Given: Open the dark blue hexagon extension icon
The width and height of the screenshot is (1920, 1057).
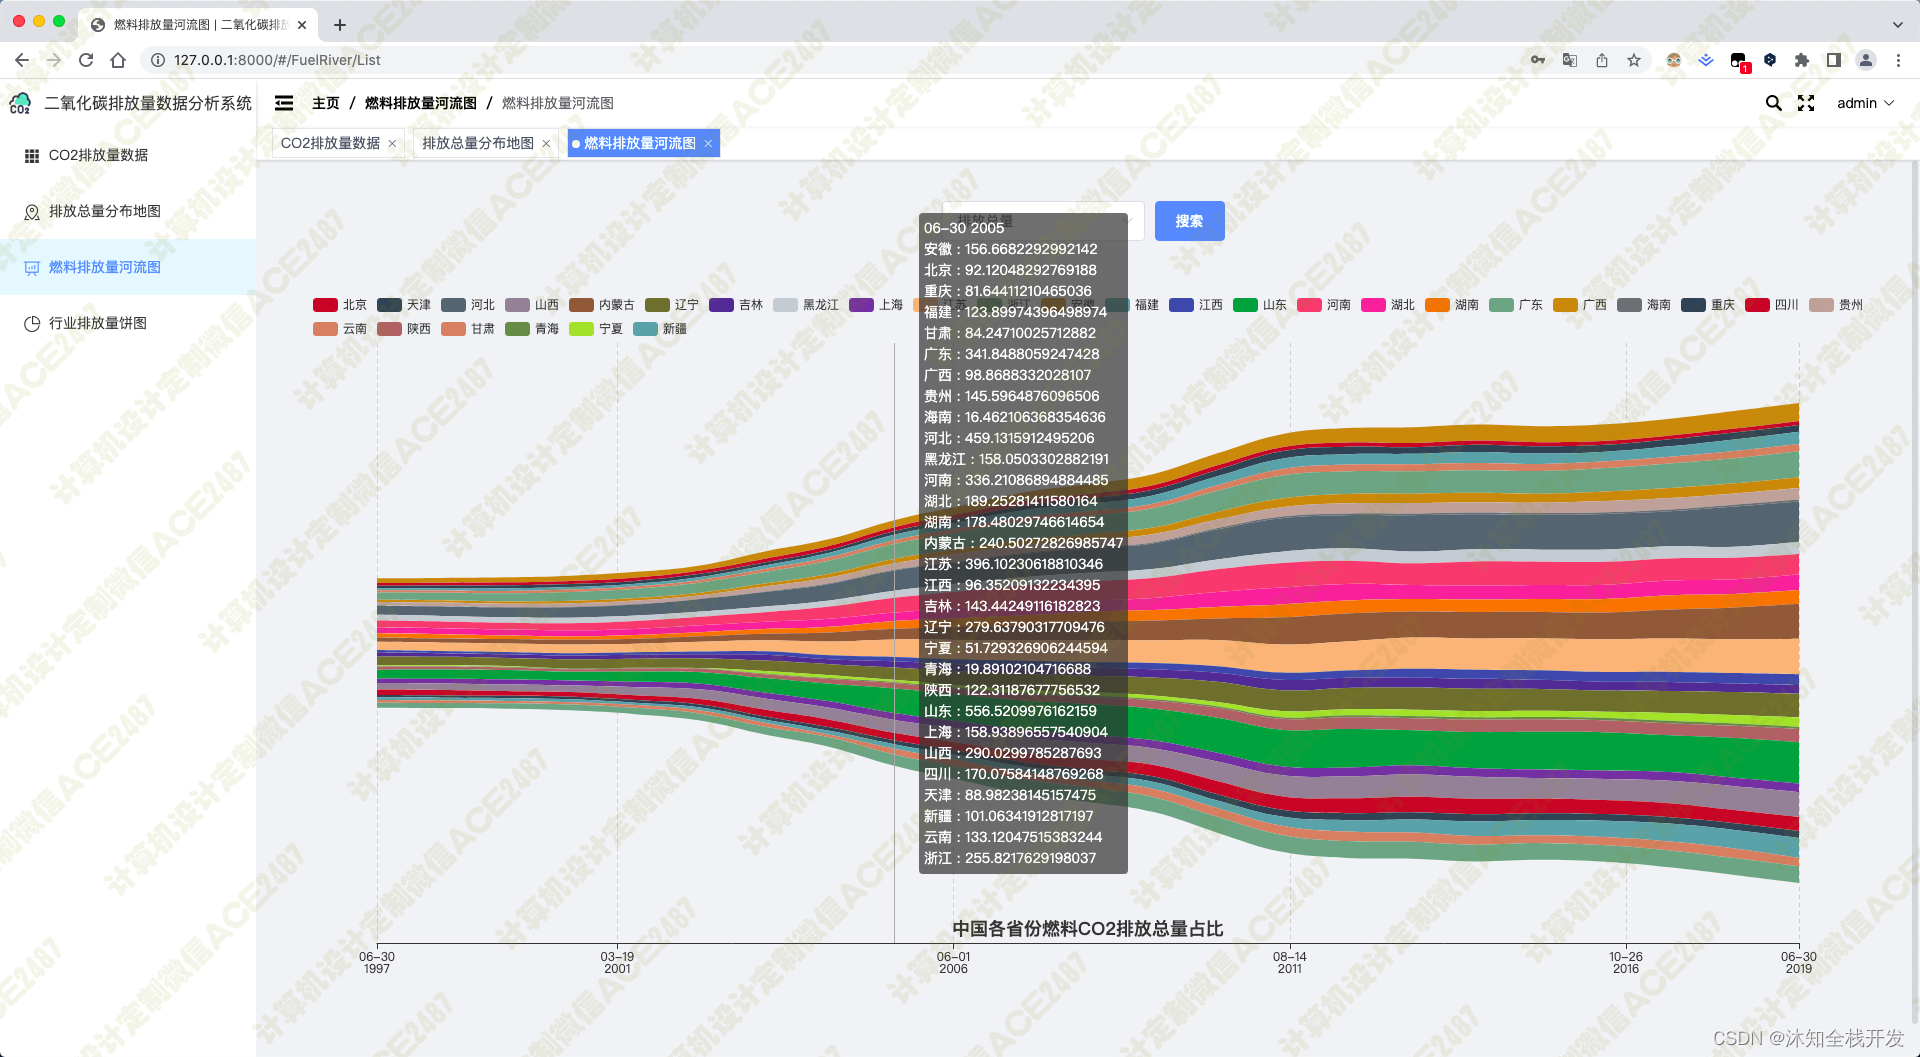Looking at the screenshot, I should tap(1770, 60).
